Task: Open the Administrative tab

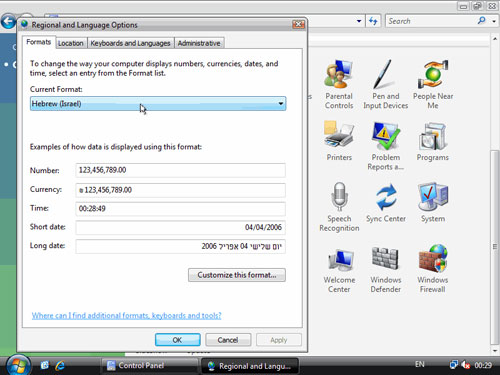Action: pyautogui.click(x=199, y=43)
